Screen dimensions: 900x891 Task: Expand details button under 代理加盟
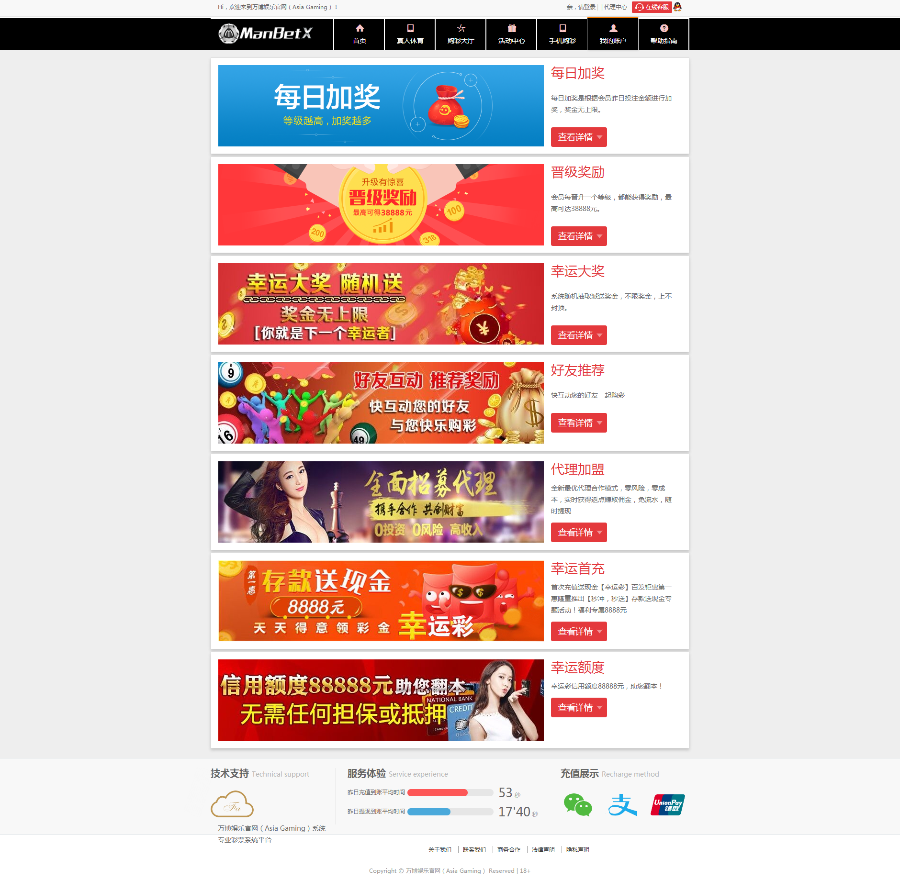(579, 533)
